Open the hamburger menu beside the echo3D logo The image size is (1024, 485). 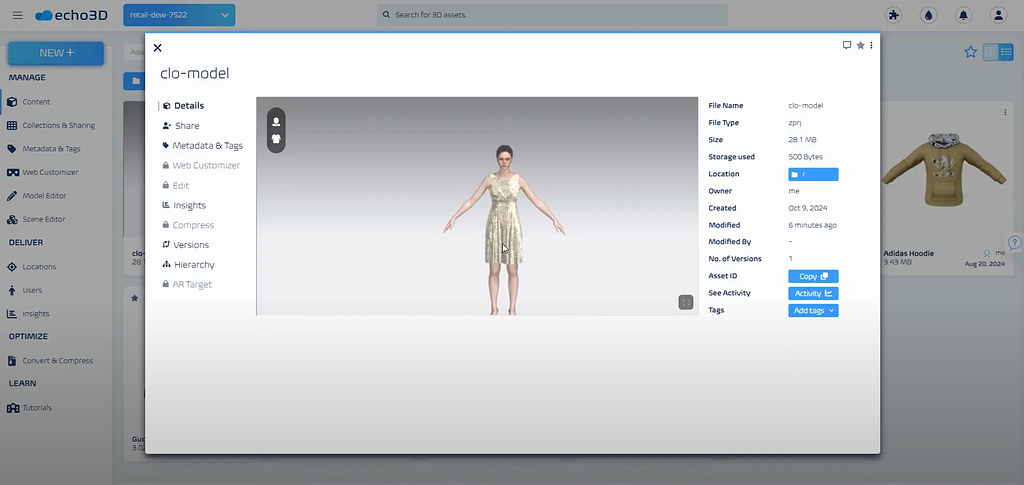[18, 15]
